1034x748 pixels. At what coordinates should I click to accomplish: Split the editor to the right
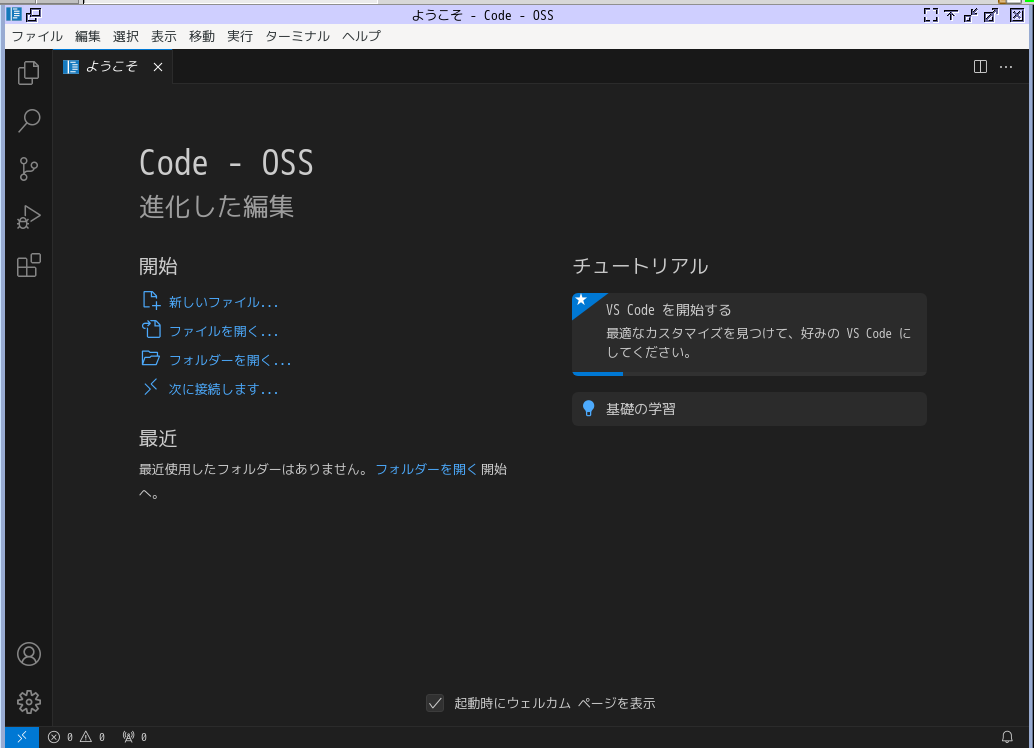[980, 67]
